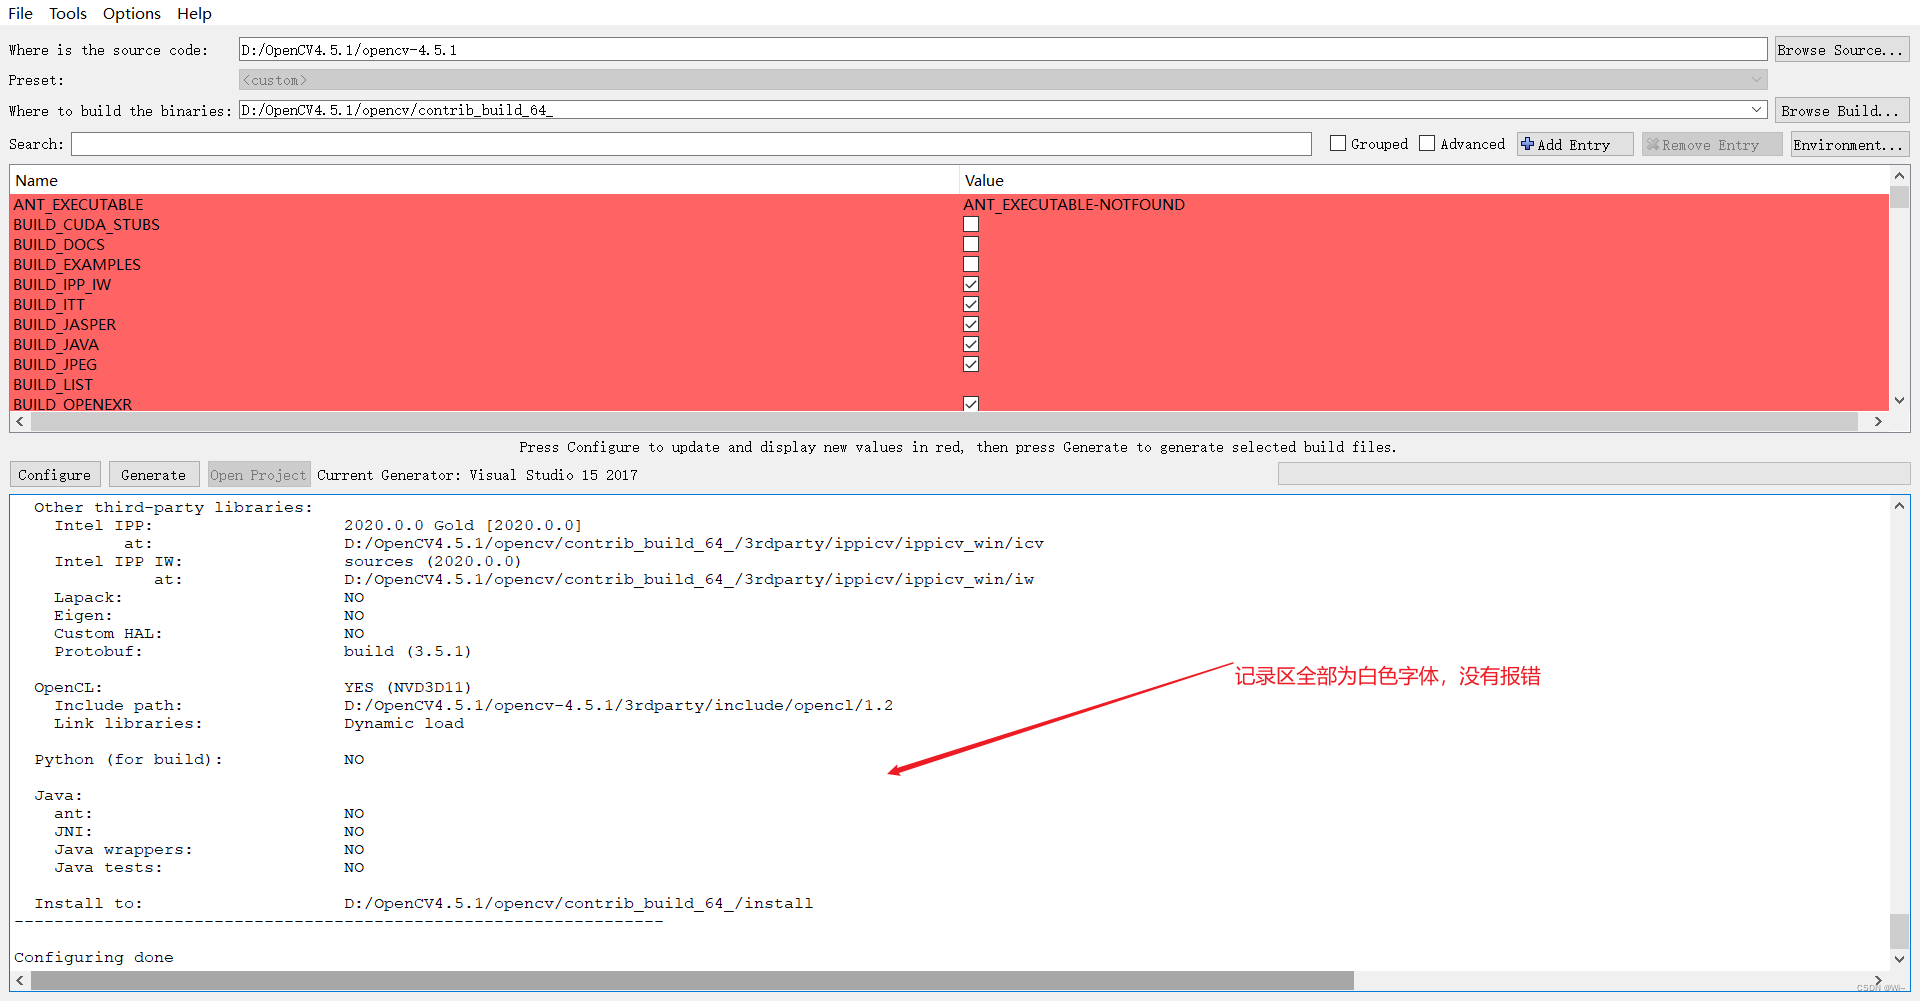Viewport: 1920px width, 1001px height.
Task: Uncheck the BUILD_JPEG checkbox
Action: [x=971, y=364]
